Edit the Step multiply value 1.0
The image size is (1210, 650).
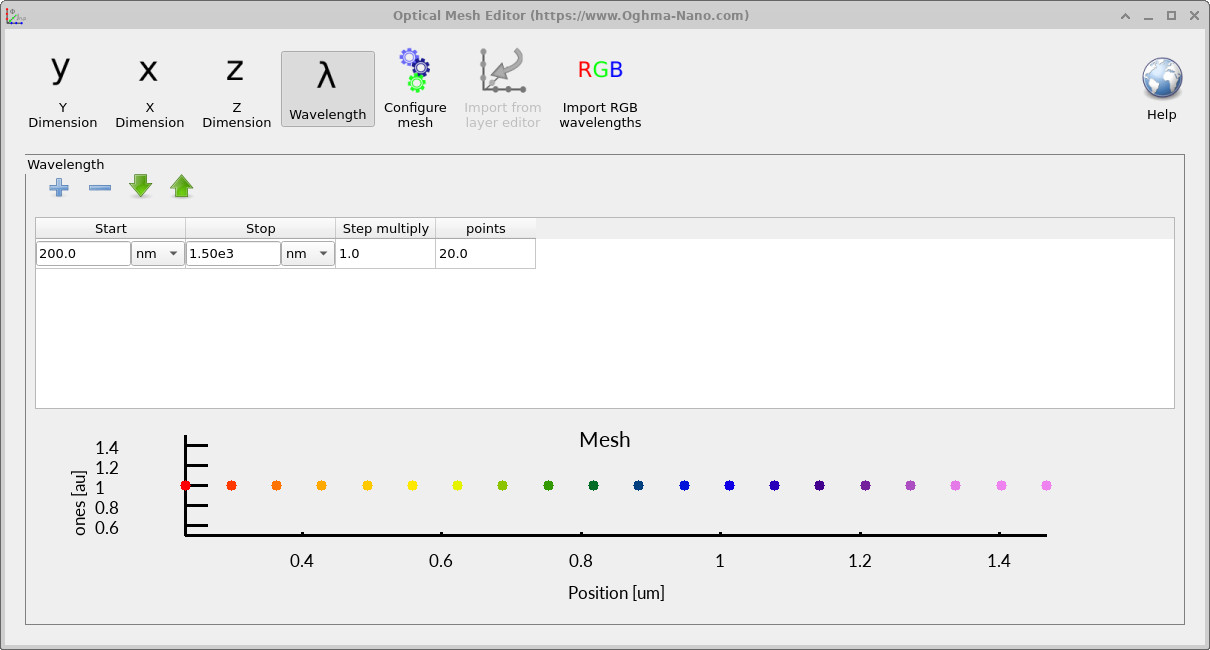[x=385, y=253]
